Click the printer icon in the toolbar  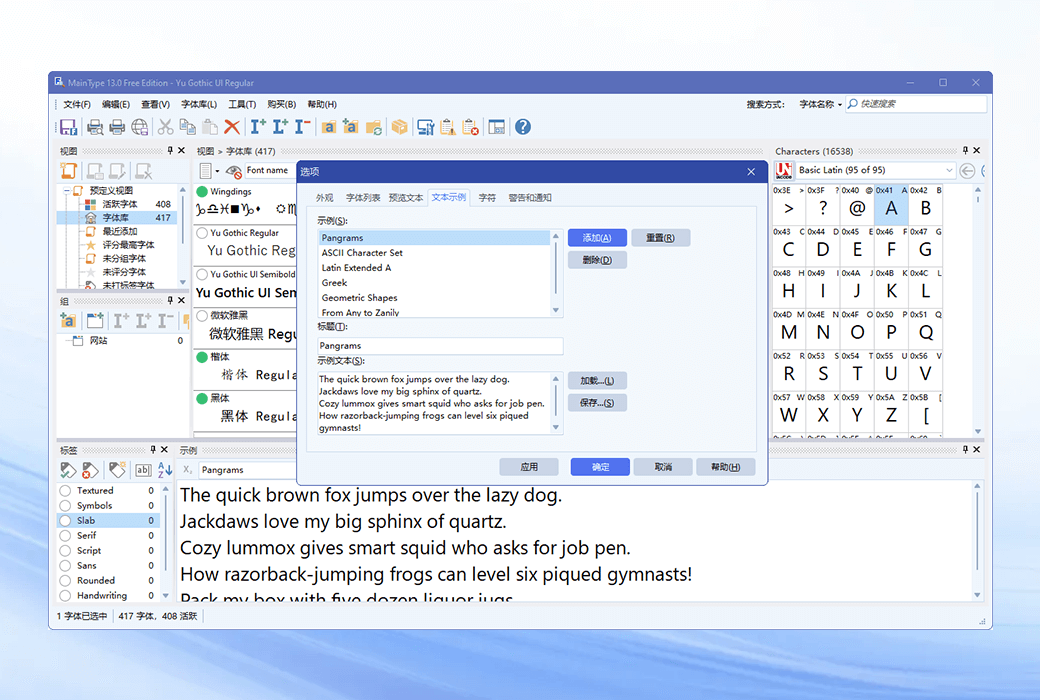tap(117, 127)
